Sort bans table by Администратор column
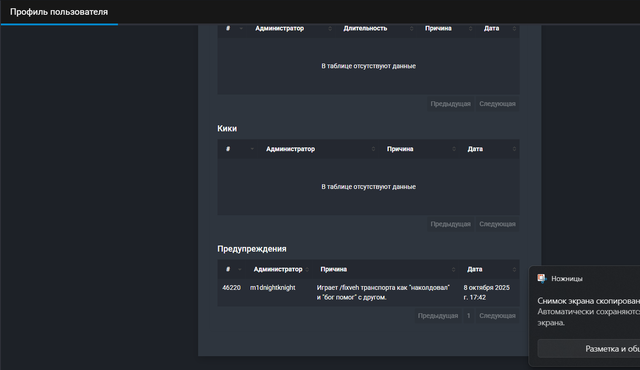 point(293,29)
